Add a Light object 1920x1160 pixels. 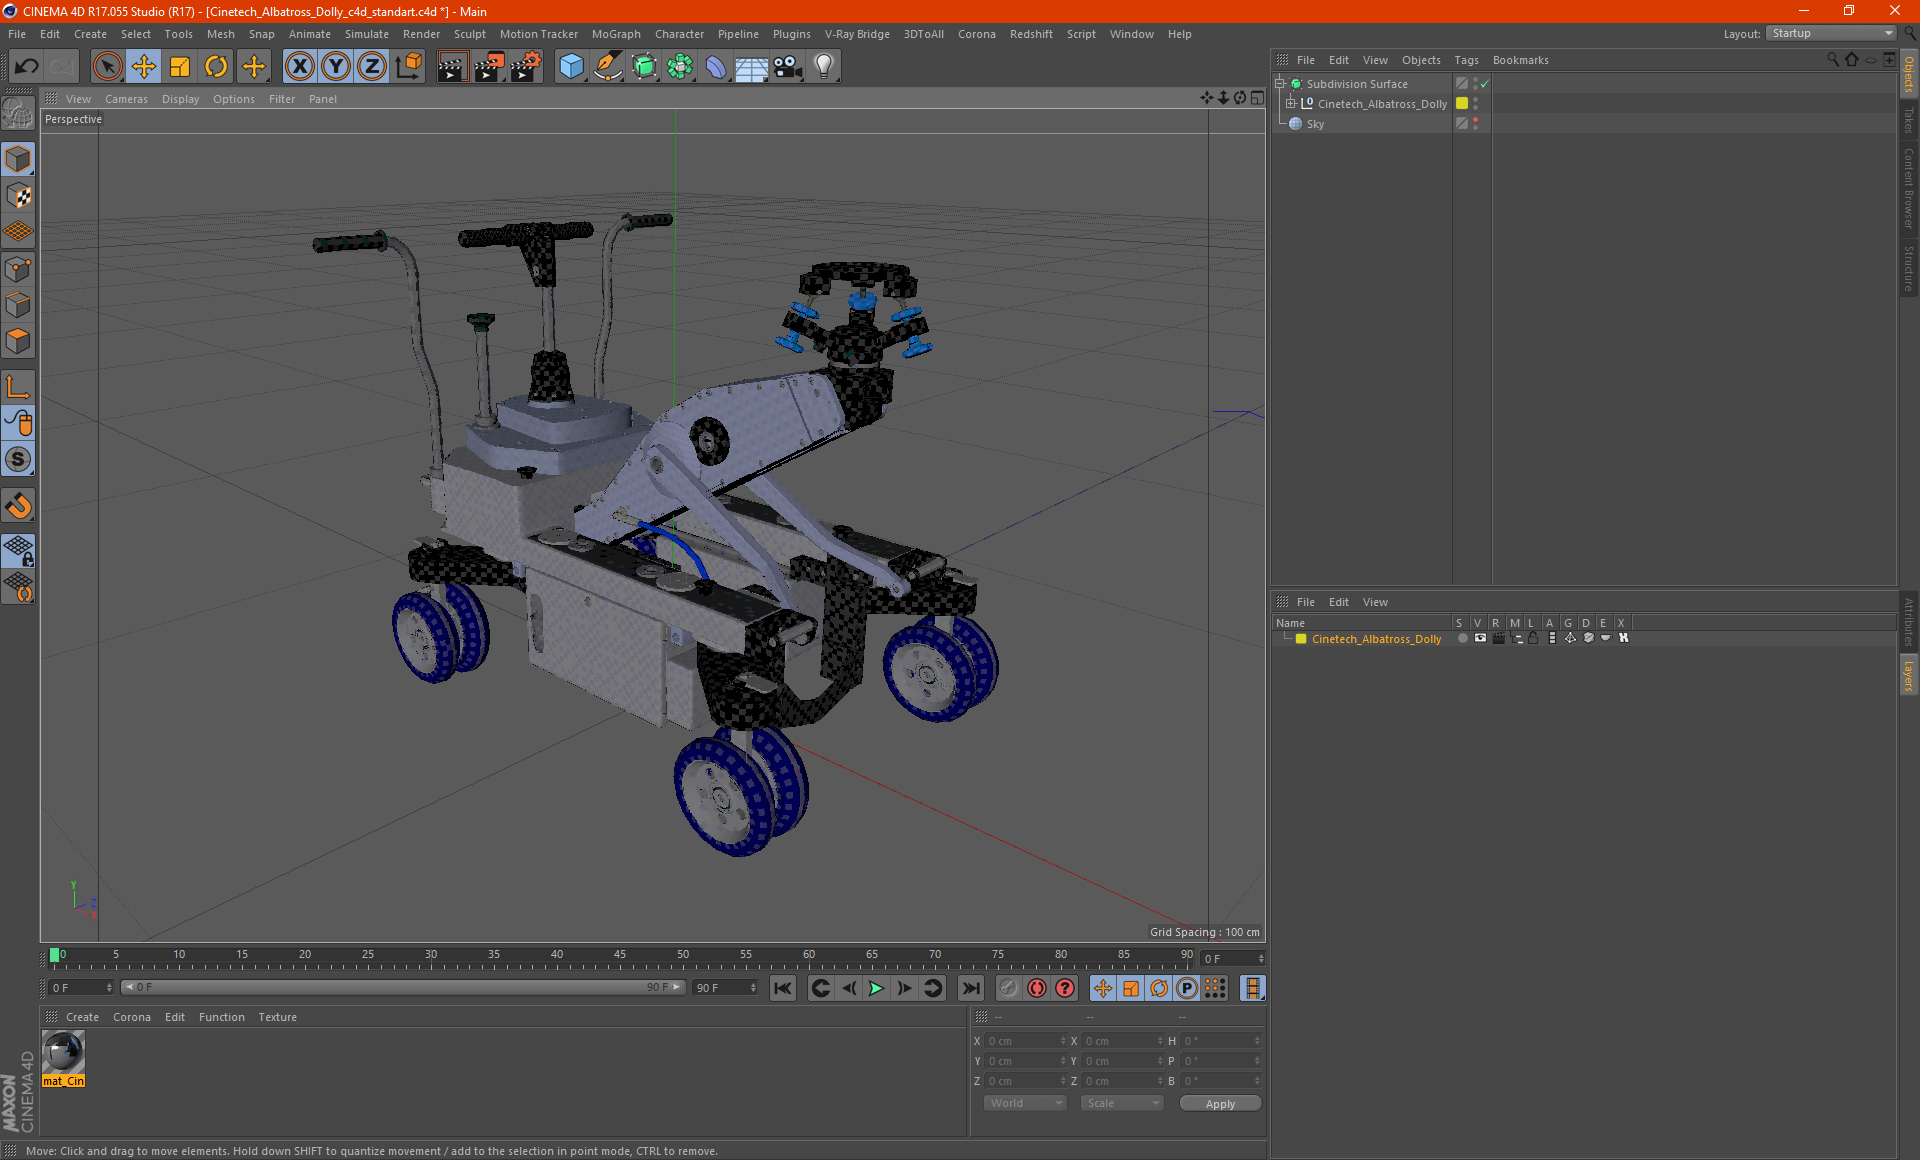(x=824, y=67)
